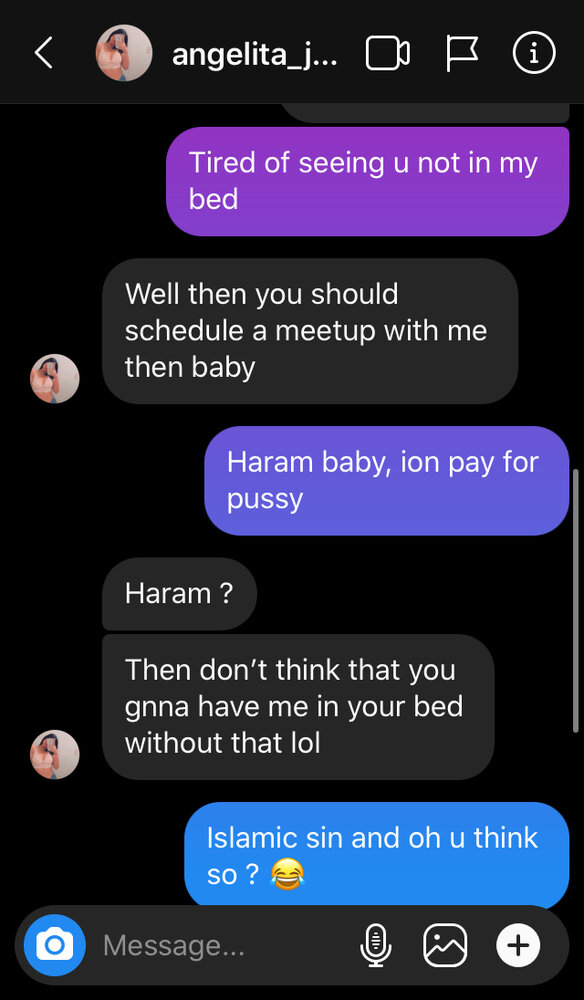584x1000 pixels.
Task: Open conversation info icon
Action: [534, 53]
